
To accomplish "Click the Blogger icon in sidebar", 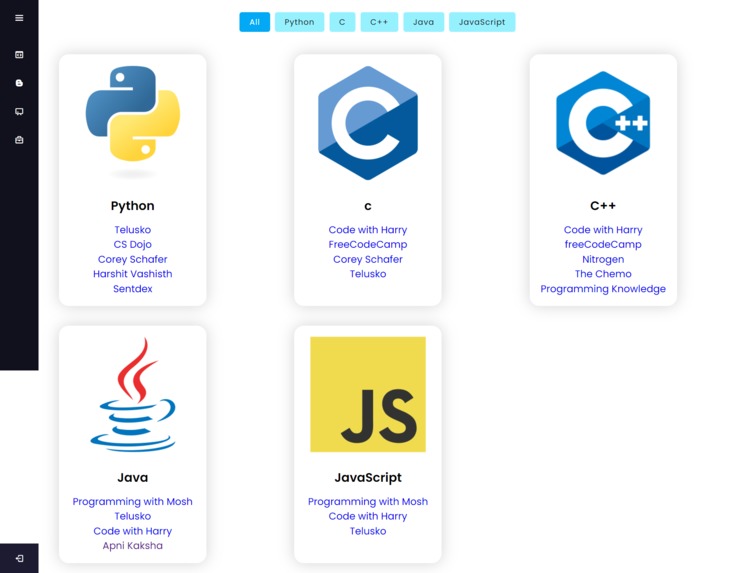I will click(19, 83).
